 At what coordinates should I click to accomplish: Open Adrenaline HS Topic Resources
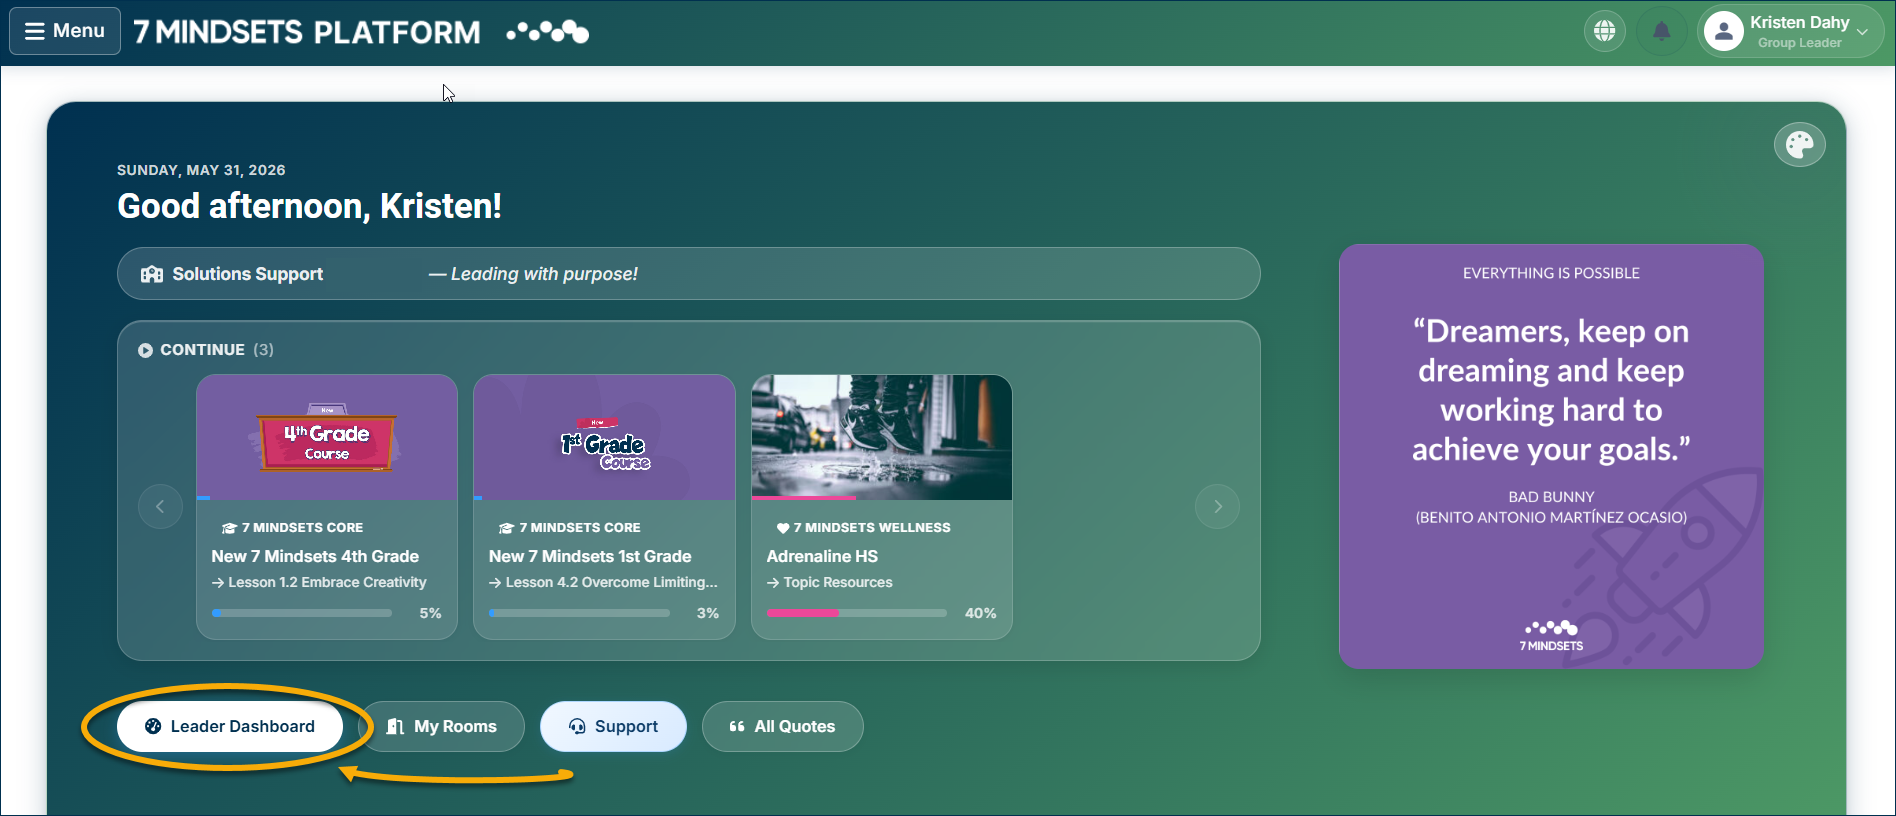[x=838, y=582]
